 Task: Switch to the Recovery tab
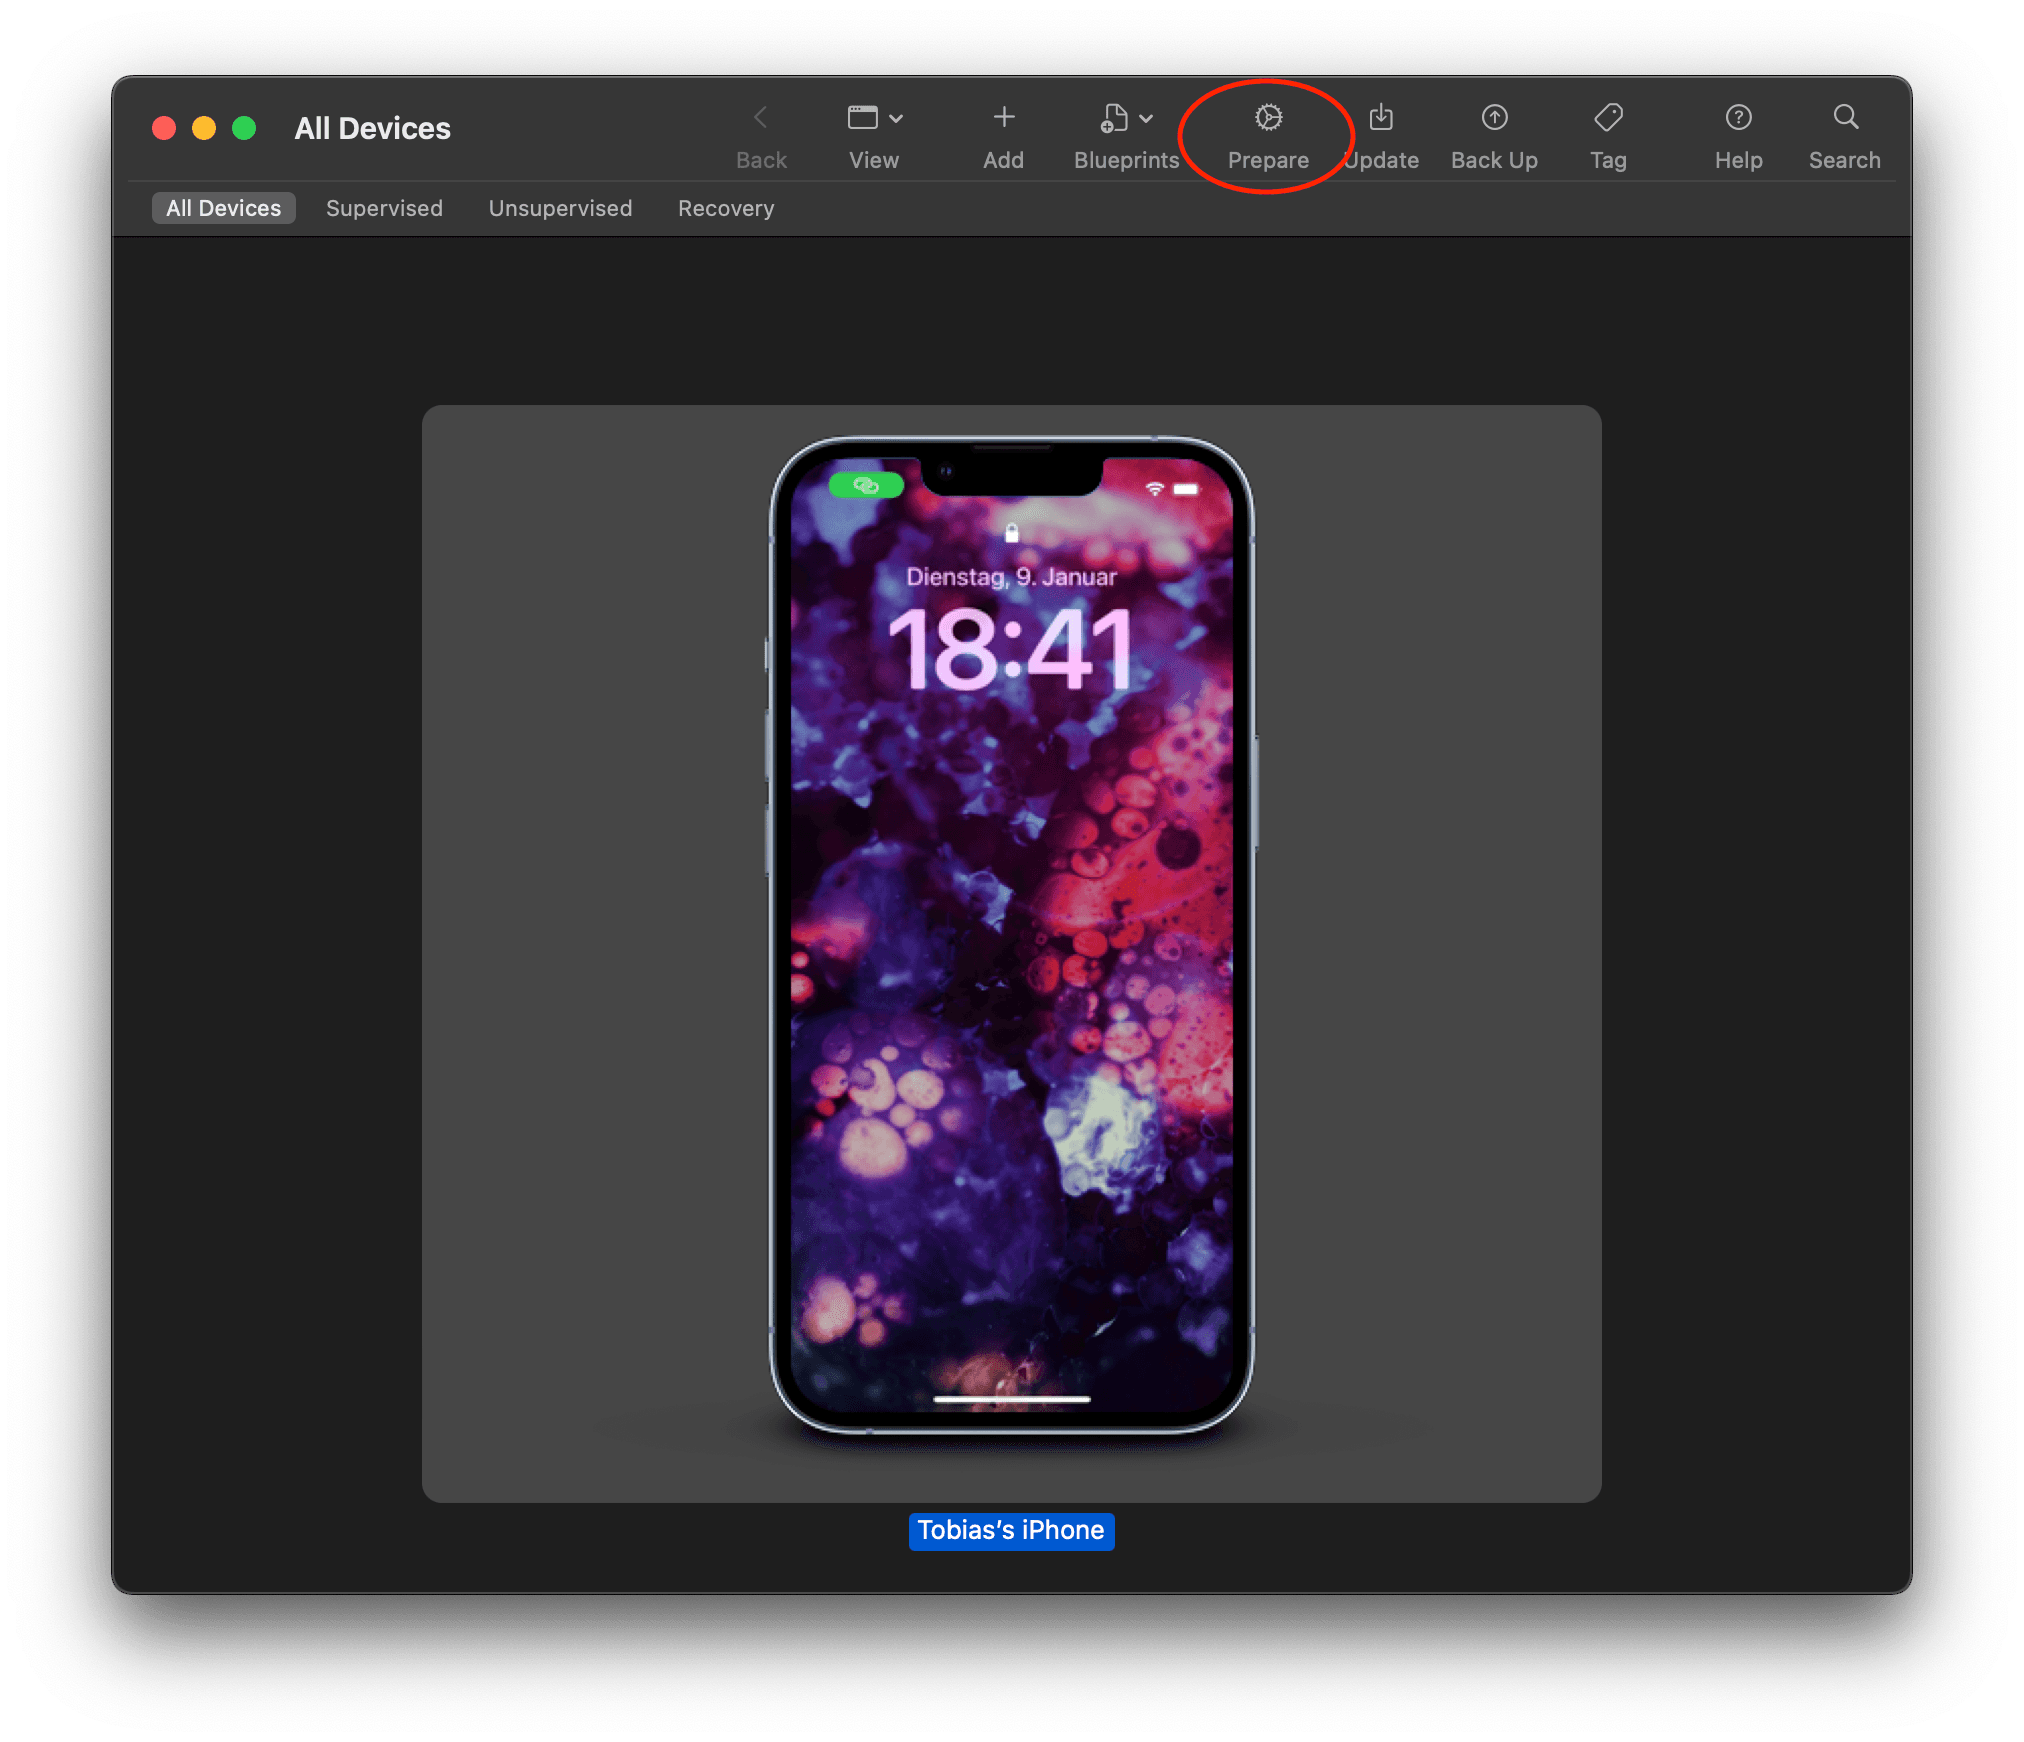[726, 208]
